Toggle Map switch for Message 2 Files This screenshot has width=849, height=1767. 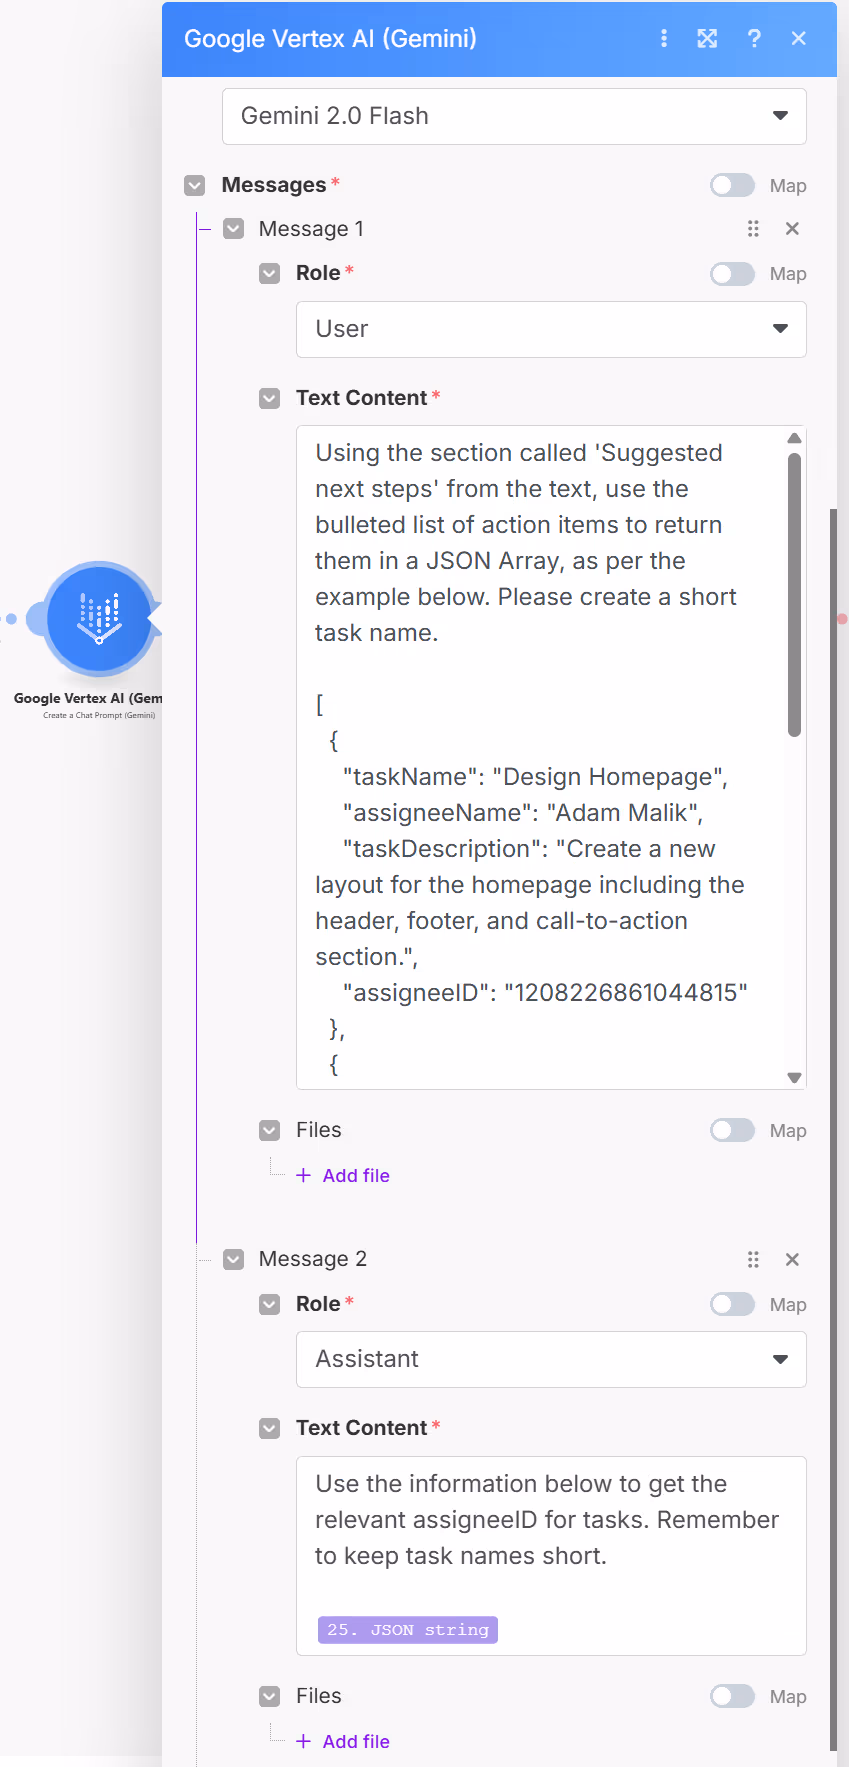pyautogui.click(x=732, y=1696)
